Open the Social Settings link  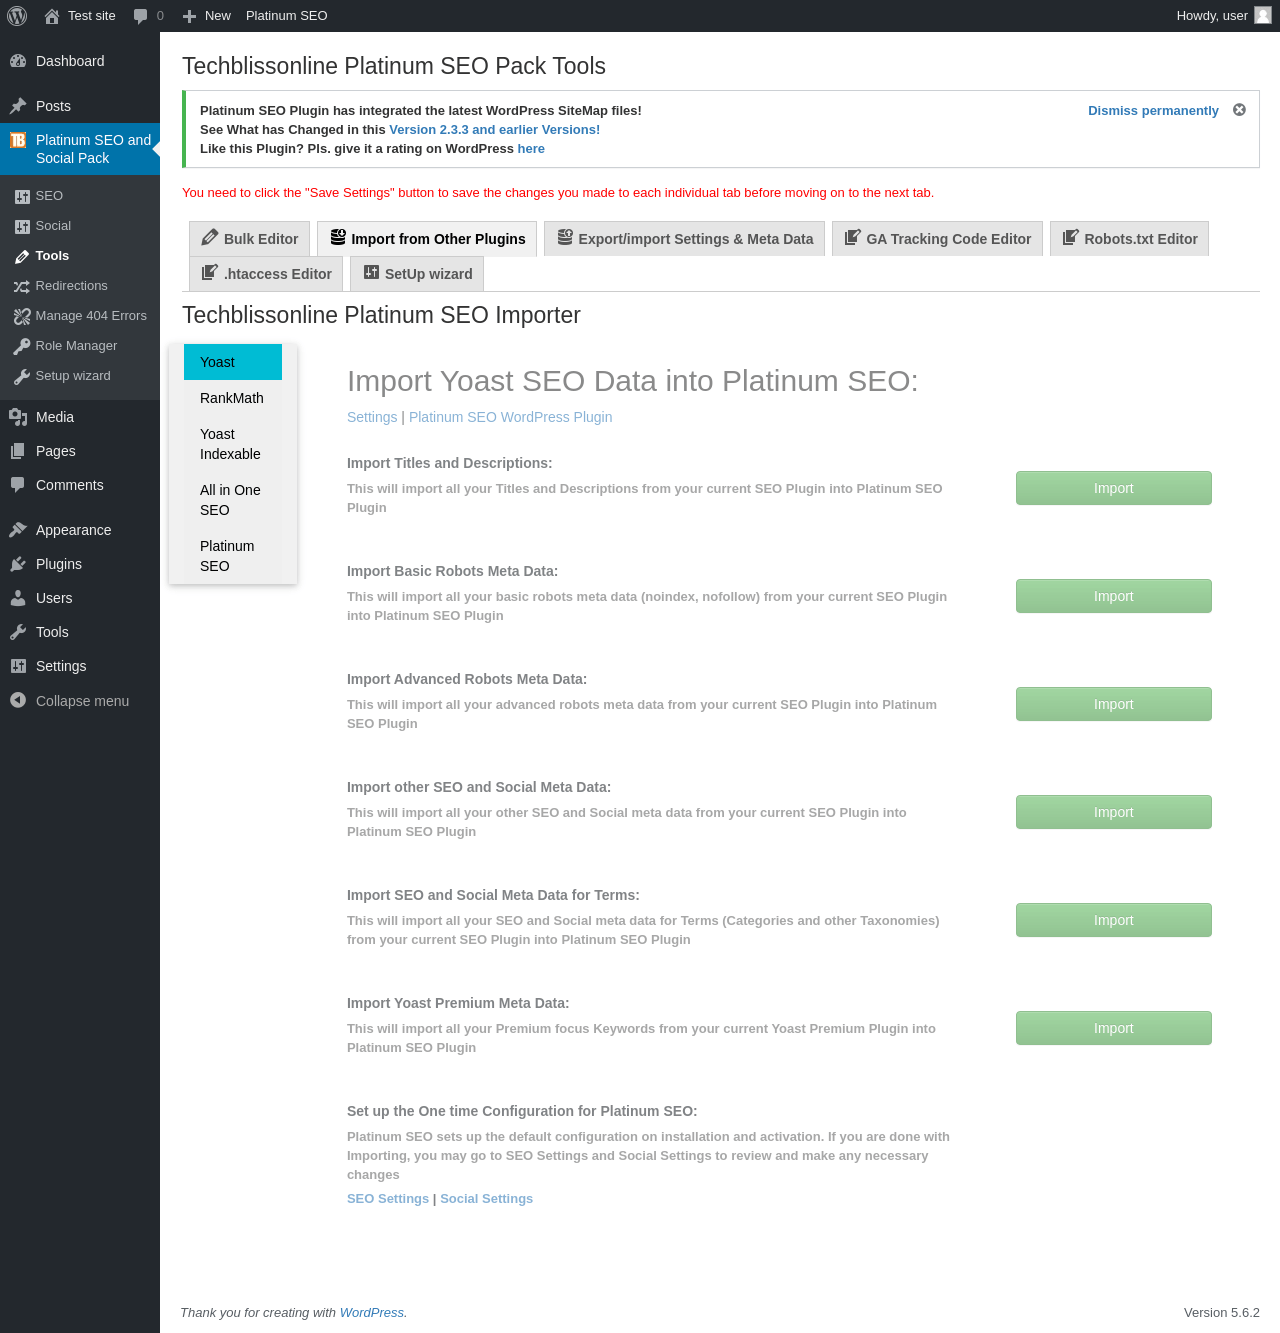point(486,1199)
